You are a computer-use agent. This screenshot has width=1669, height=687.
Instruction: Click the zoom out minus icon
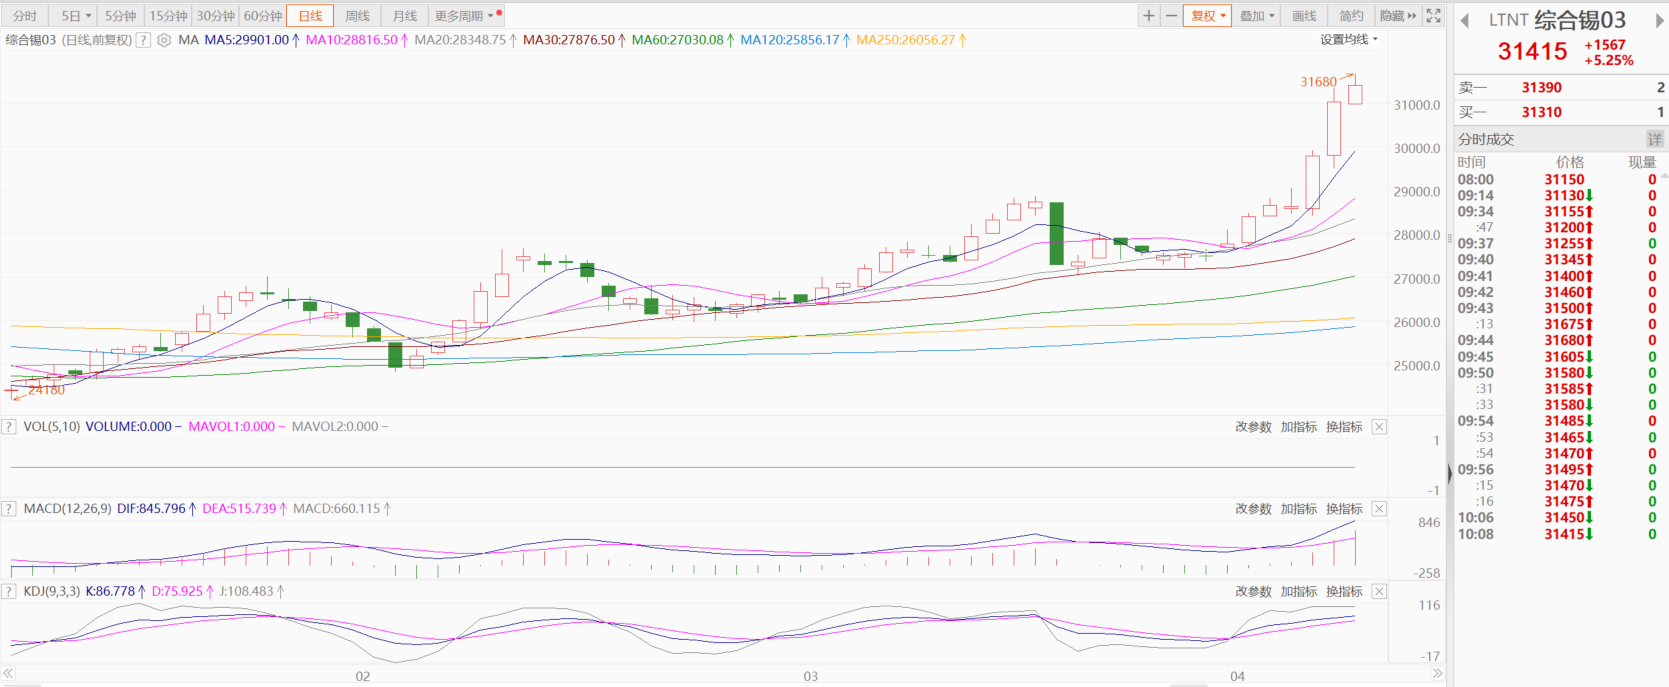coord(1171,16)
